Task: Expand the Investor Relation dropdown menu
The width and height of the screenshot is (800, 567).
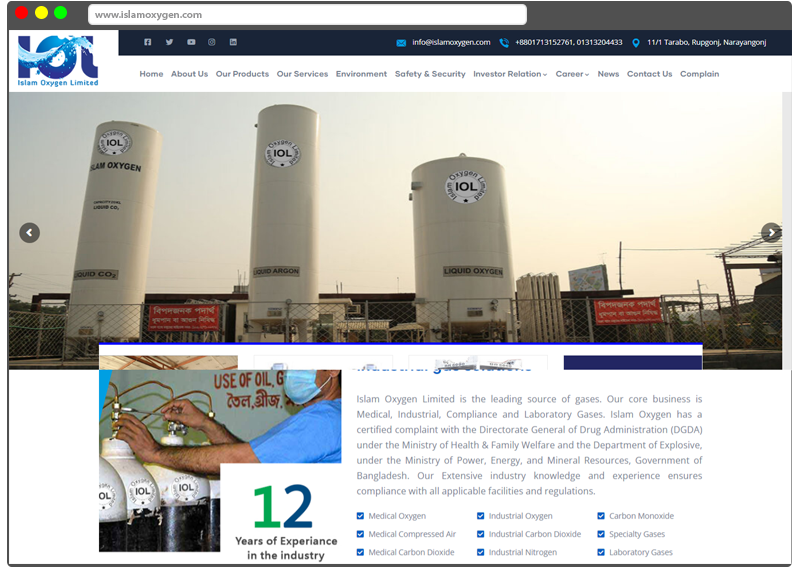Action: tap(510, 74)
